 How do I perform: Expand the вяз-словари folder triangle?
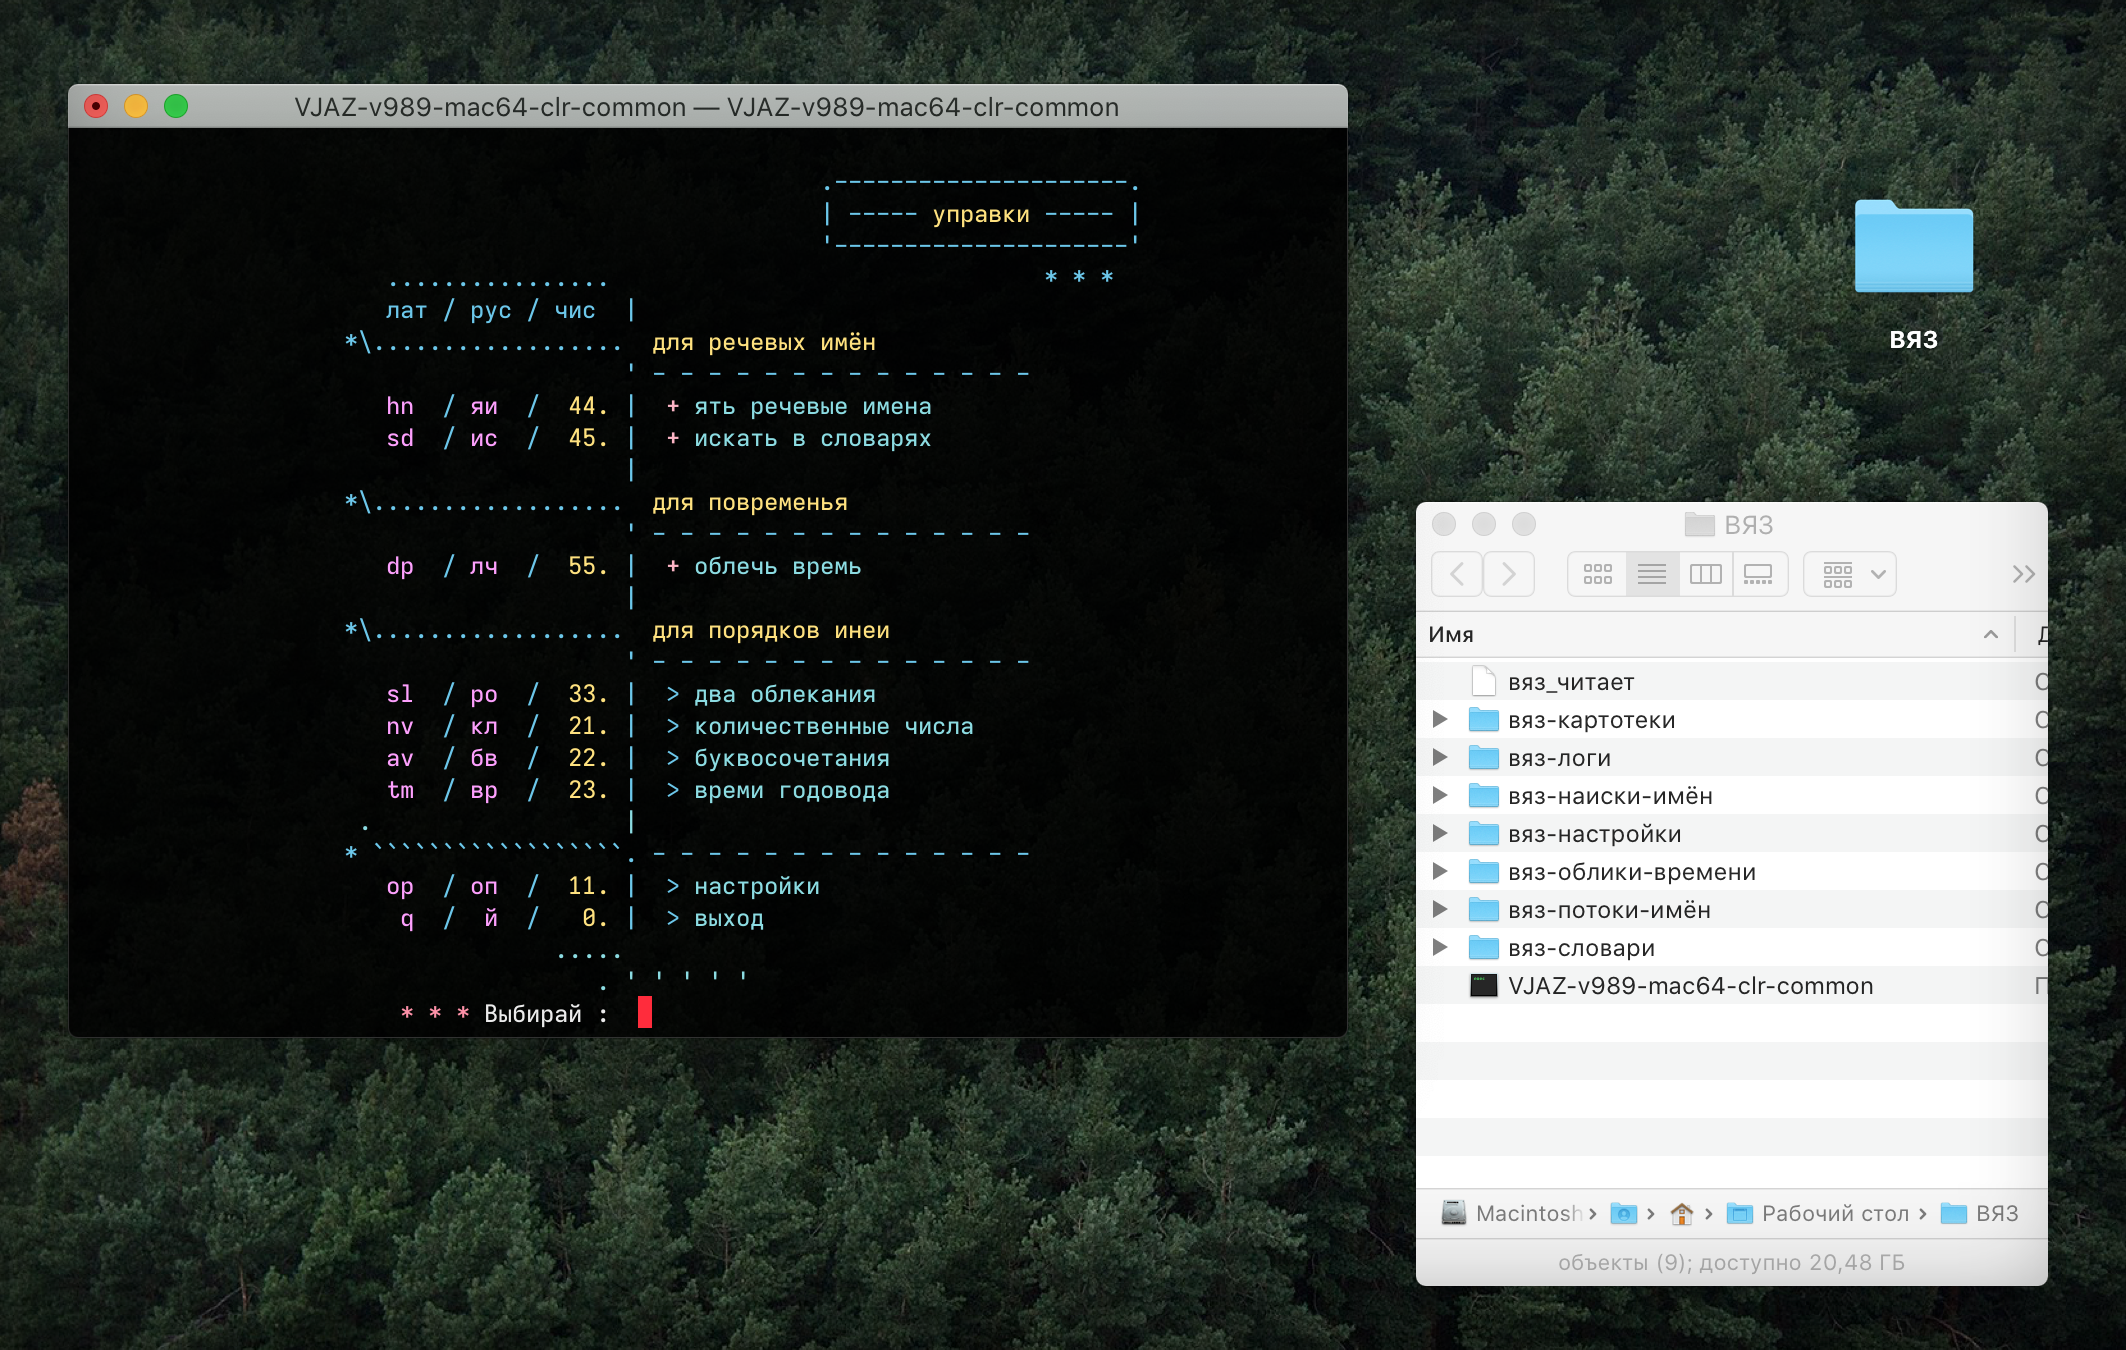pyautogui.click(x=1440, y=947)
